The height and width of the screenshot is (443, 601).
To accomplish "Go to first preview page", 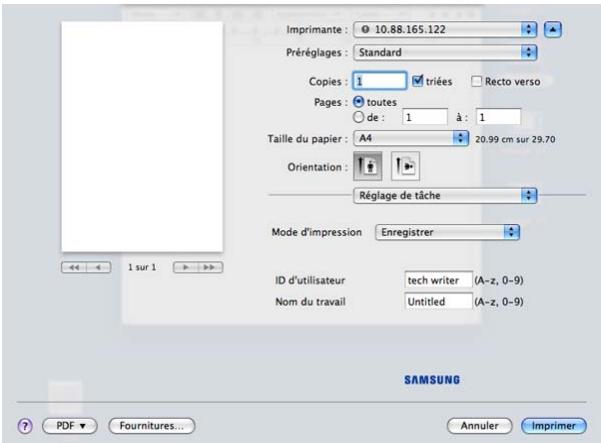I will pos(74,267).
